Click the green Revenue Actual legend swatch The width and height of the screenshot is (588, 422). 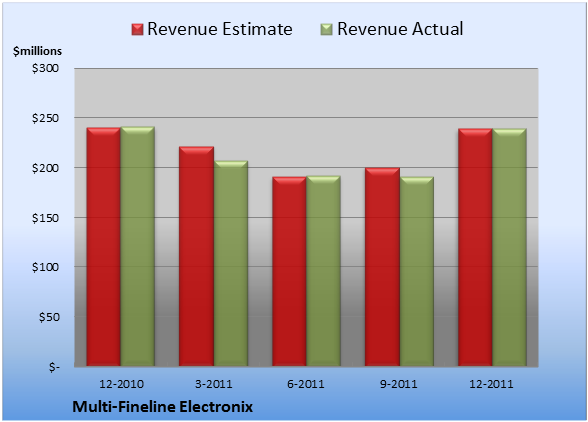pos(327,29)
